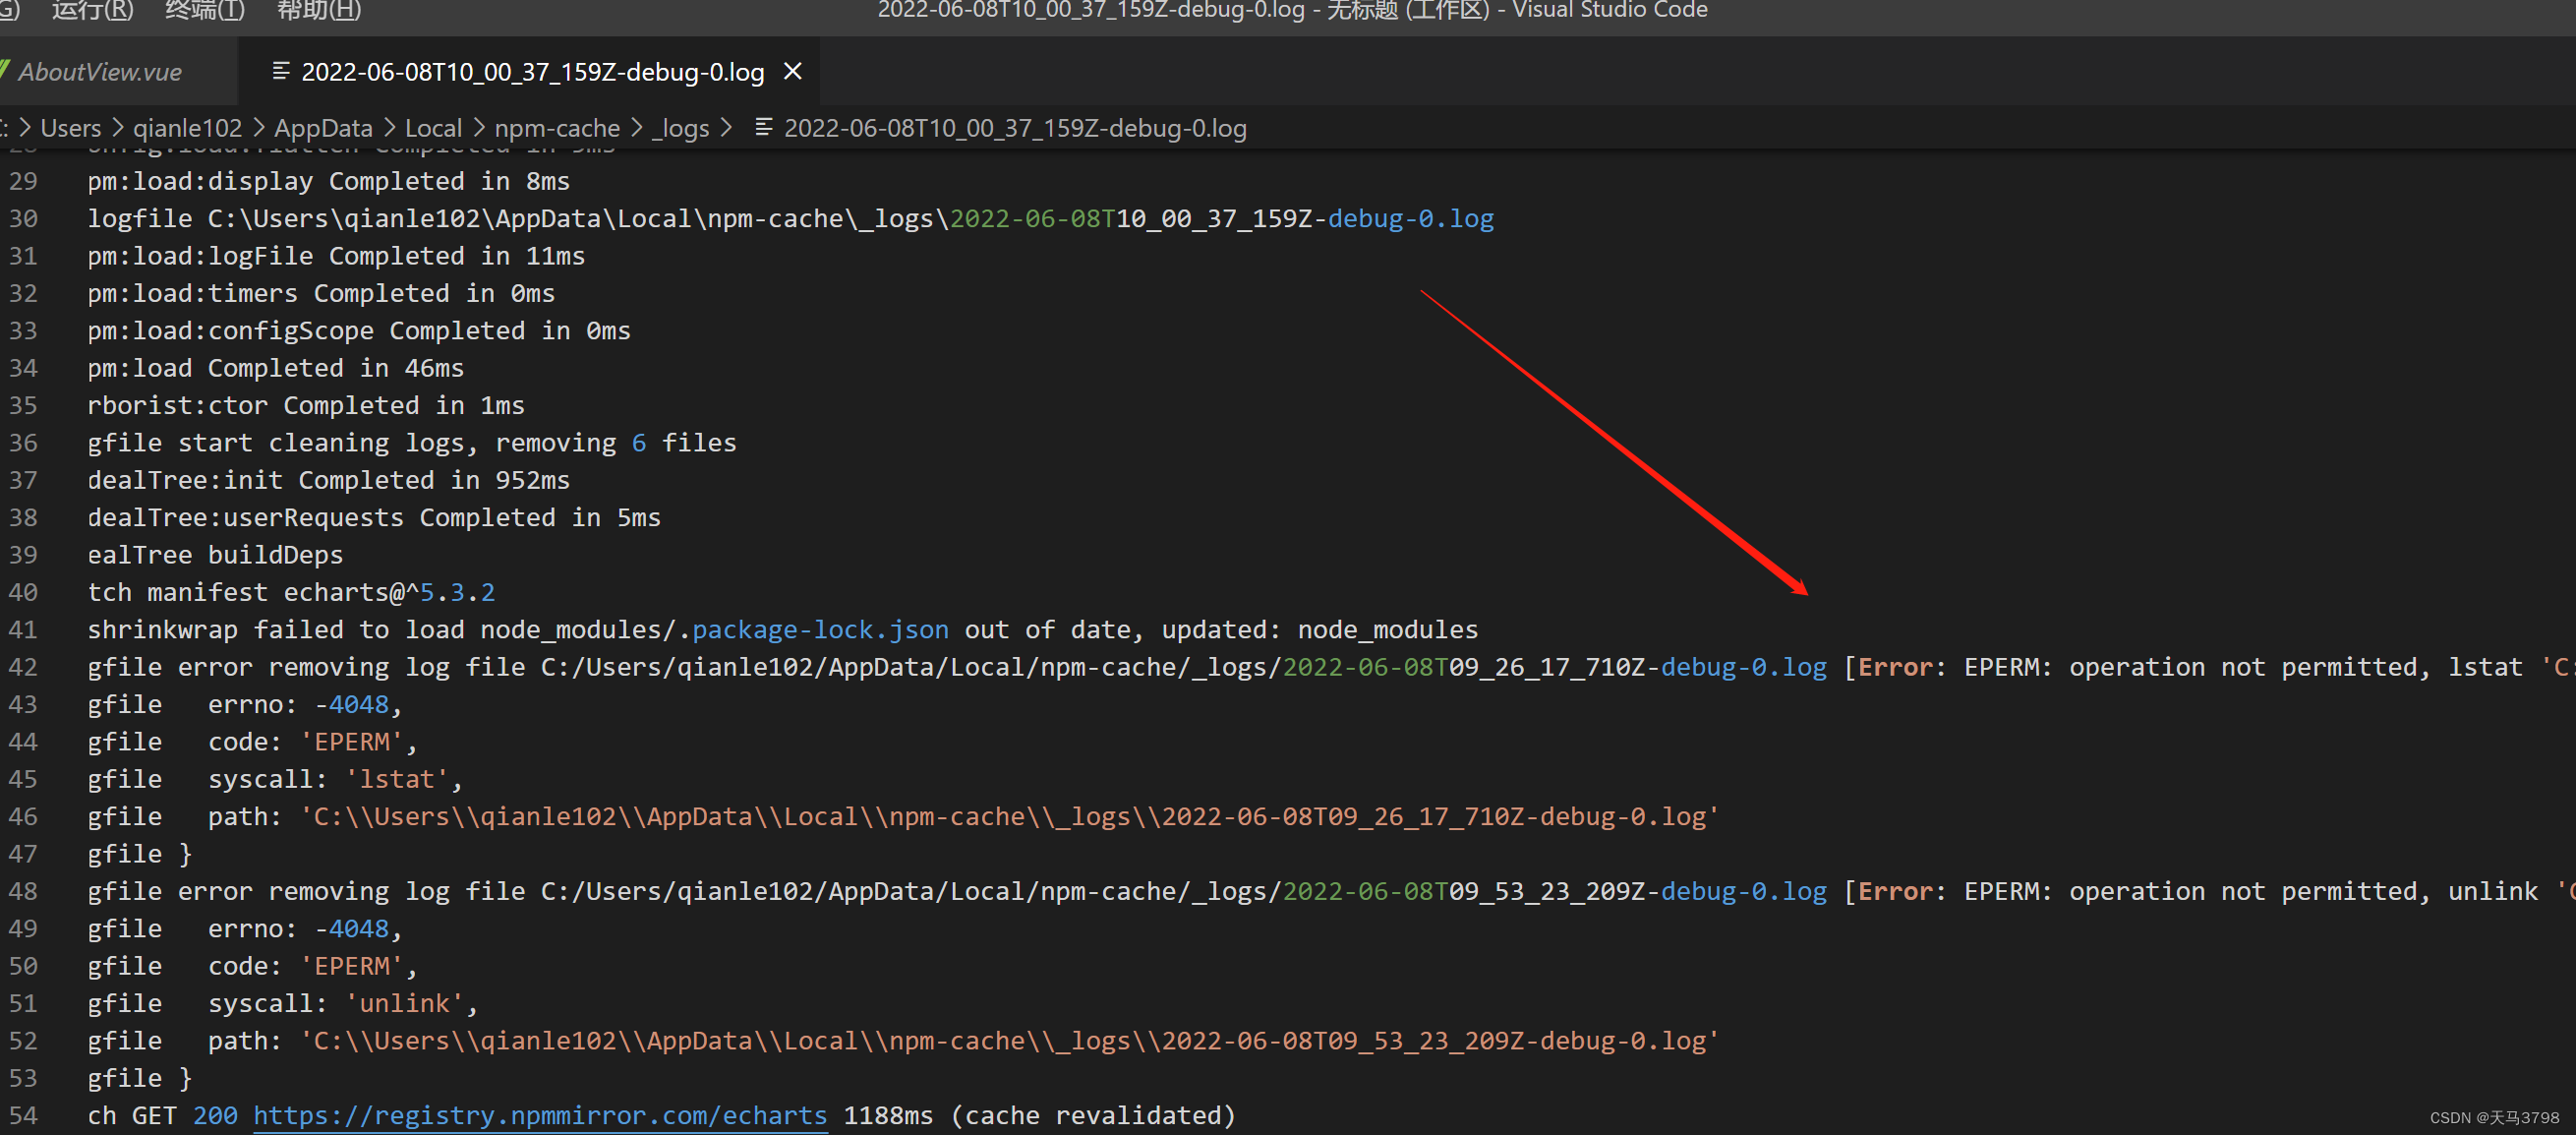The height and width of the screenshot is (1135, 2576).
Task: Select the 2022-06-08T10_00_37_159Z-debug-0.log tab
Action: [x=532, y=72]
